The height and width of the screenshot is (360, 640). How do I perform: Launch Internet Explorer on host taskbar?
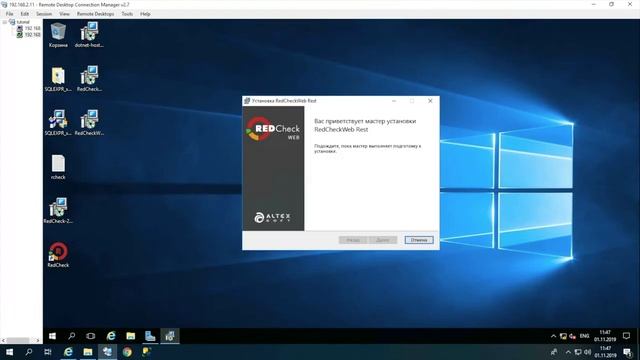tap(68, 352)
